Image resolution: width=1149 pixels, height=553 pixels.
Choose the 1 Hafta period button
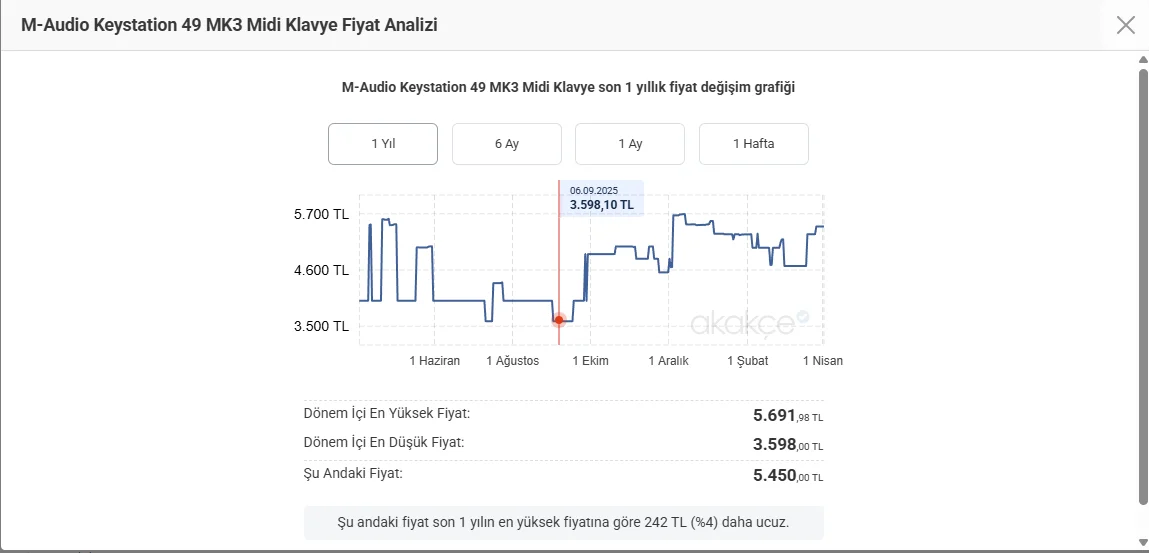753,144
